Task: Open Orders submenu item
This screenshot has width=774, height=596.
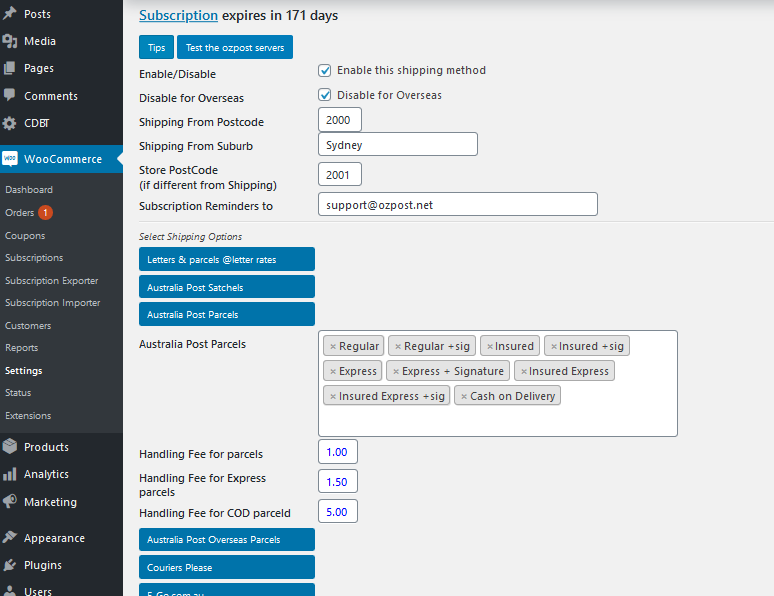Action: click(19, 212)
